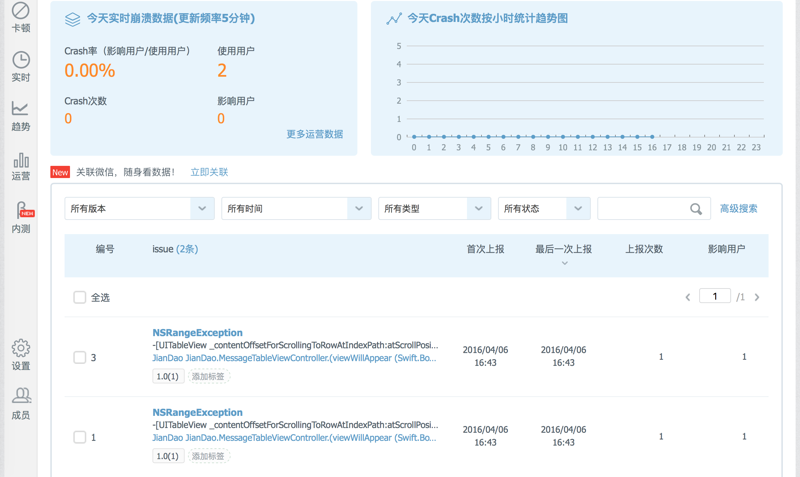Open the 所有状态 dropdown
Viewport: 800px width, 477px height.
coord(544,209)
